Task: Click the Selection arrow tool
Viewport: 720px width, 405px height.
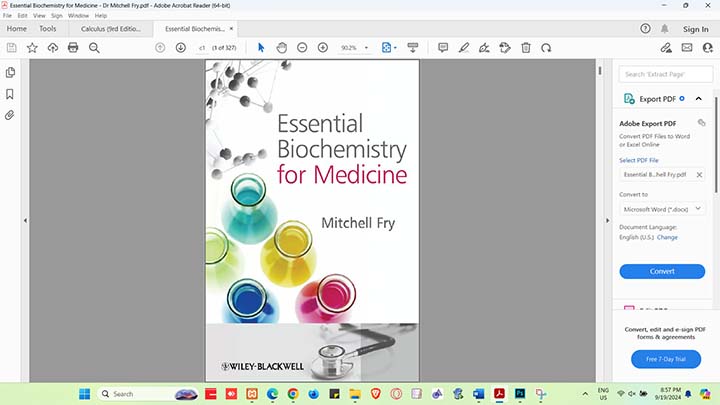Action: pos(261,47)
